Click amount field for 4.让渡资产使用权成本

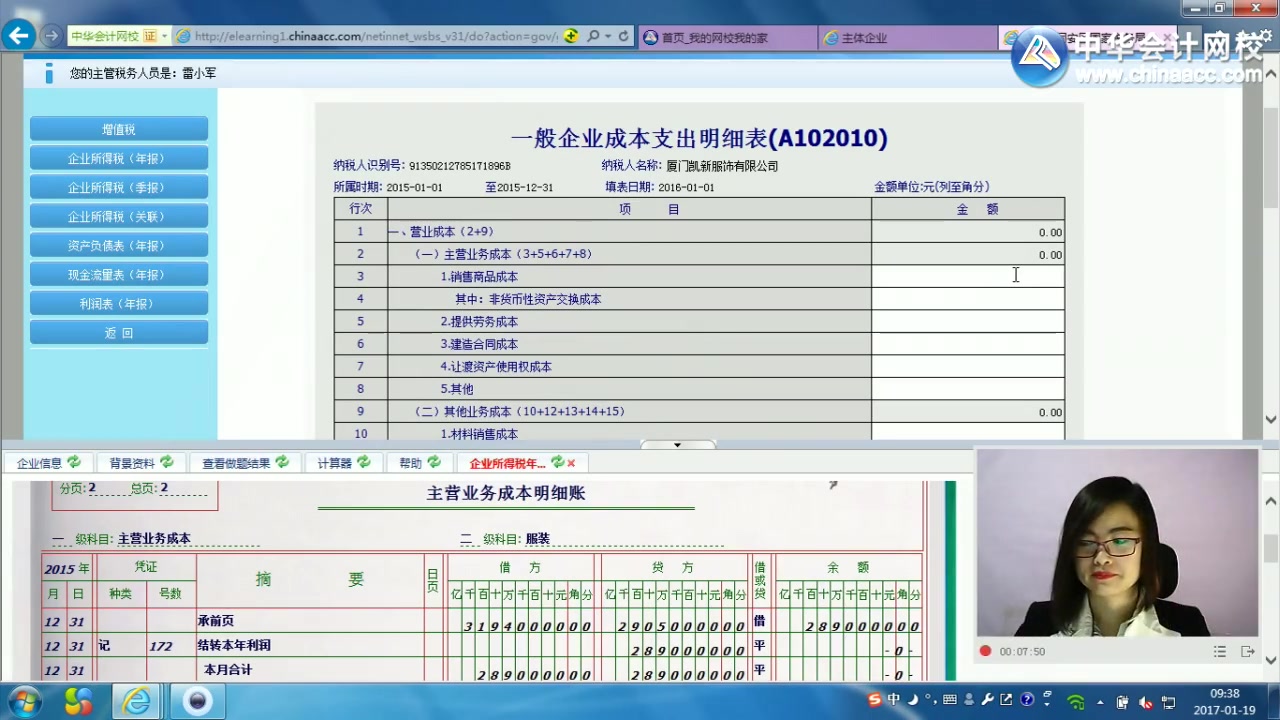968,366
